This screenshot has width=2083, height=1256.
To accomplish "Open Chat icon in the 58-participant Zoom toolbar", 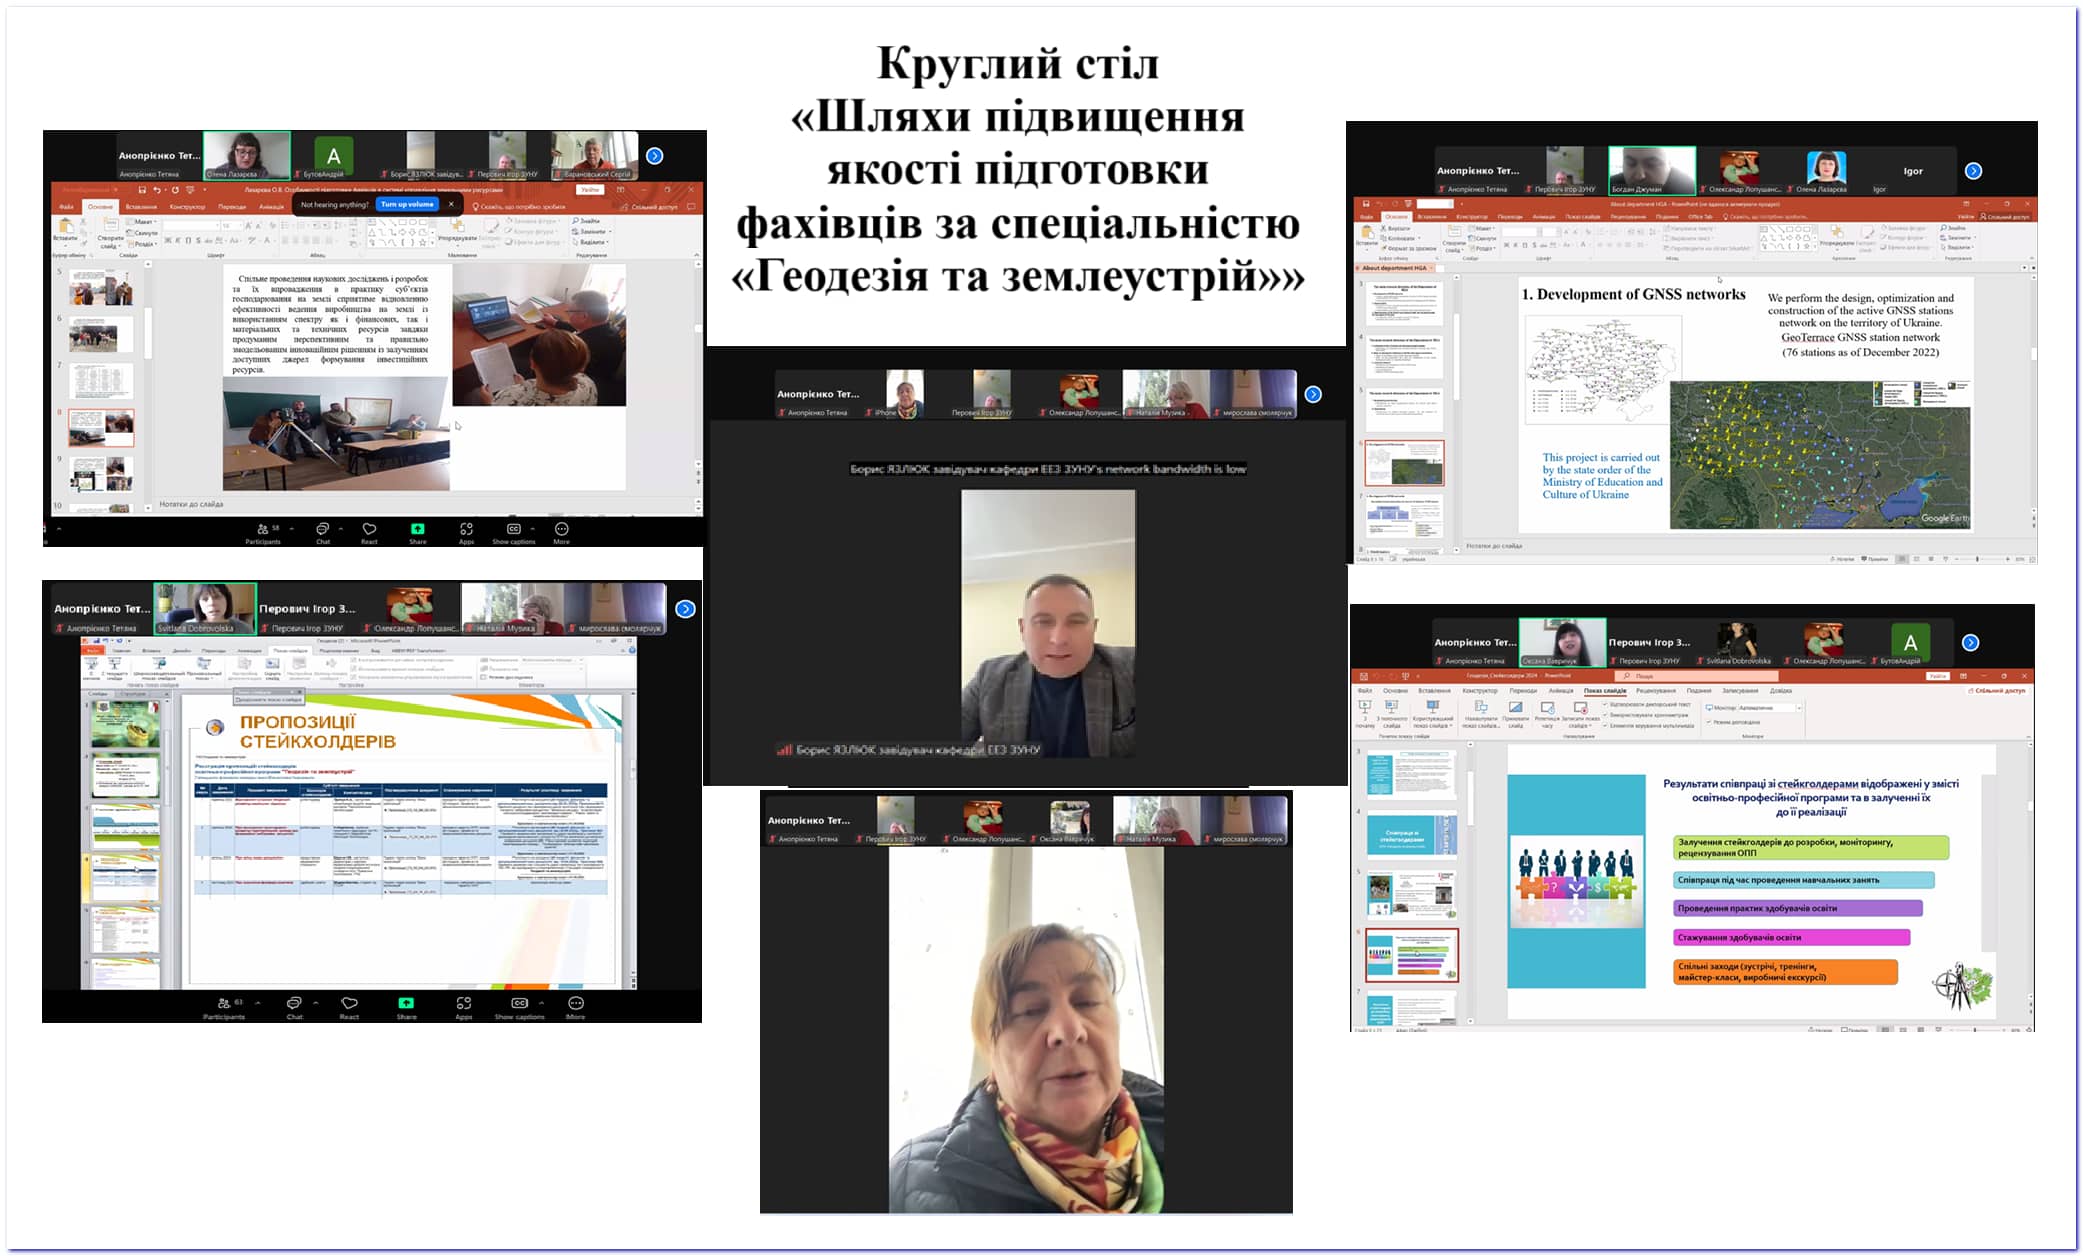I will click(322, 529).
